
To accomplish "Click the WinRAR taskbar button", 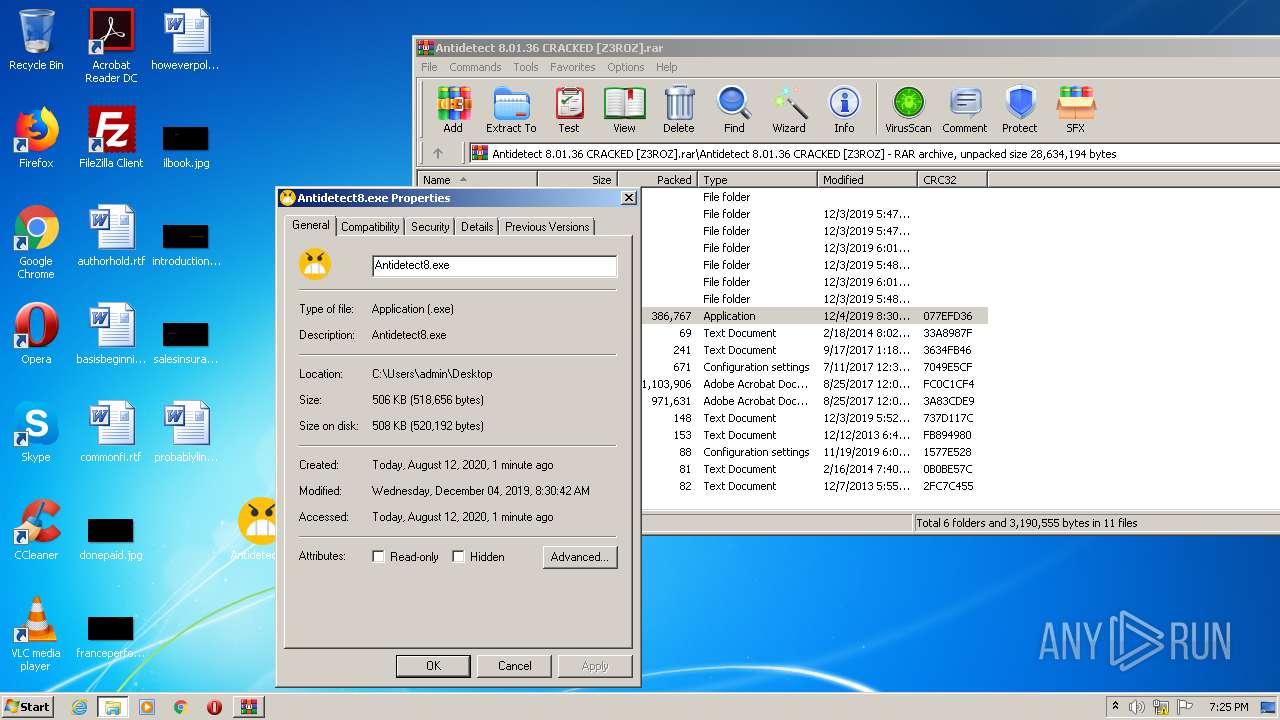I will pos(249,707).
